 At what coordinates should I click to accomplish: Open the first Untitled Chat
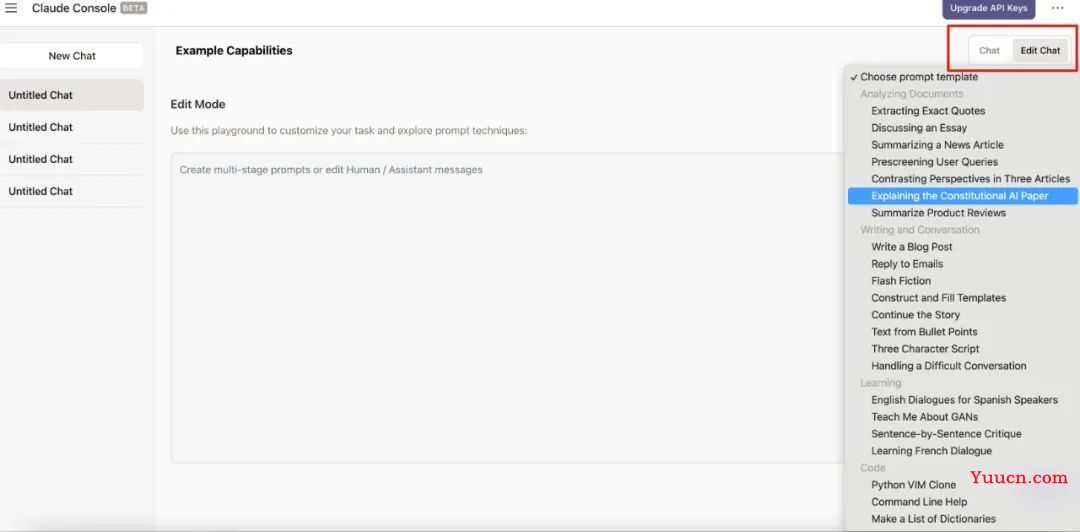pyautogui.click(x=72, y=95)
